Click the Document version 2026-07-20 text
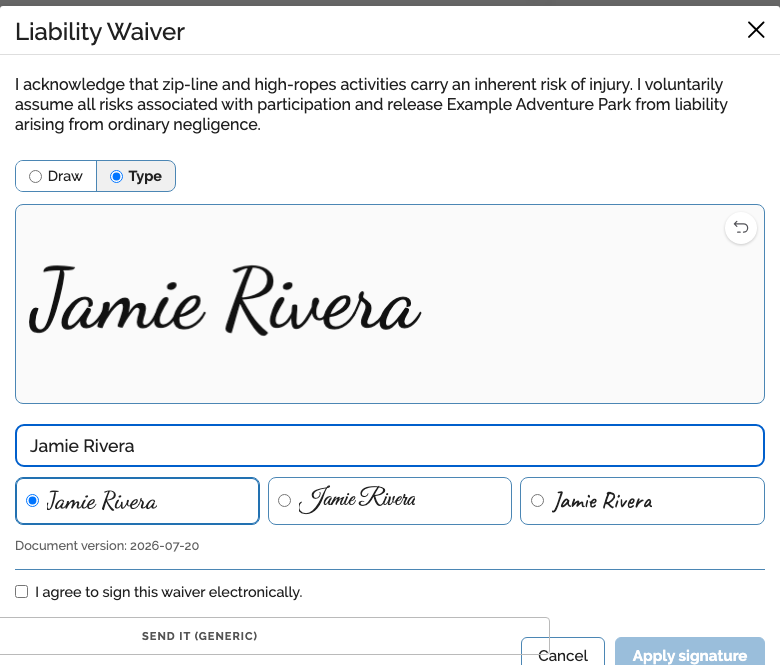780x665 pixels. pyautogui.click(x=107, y=546)
